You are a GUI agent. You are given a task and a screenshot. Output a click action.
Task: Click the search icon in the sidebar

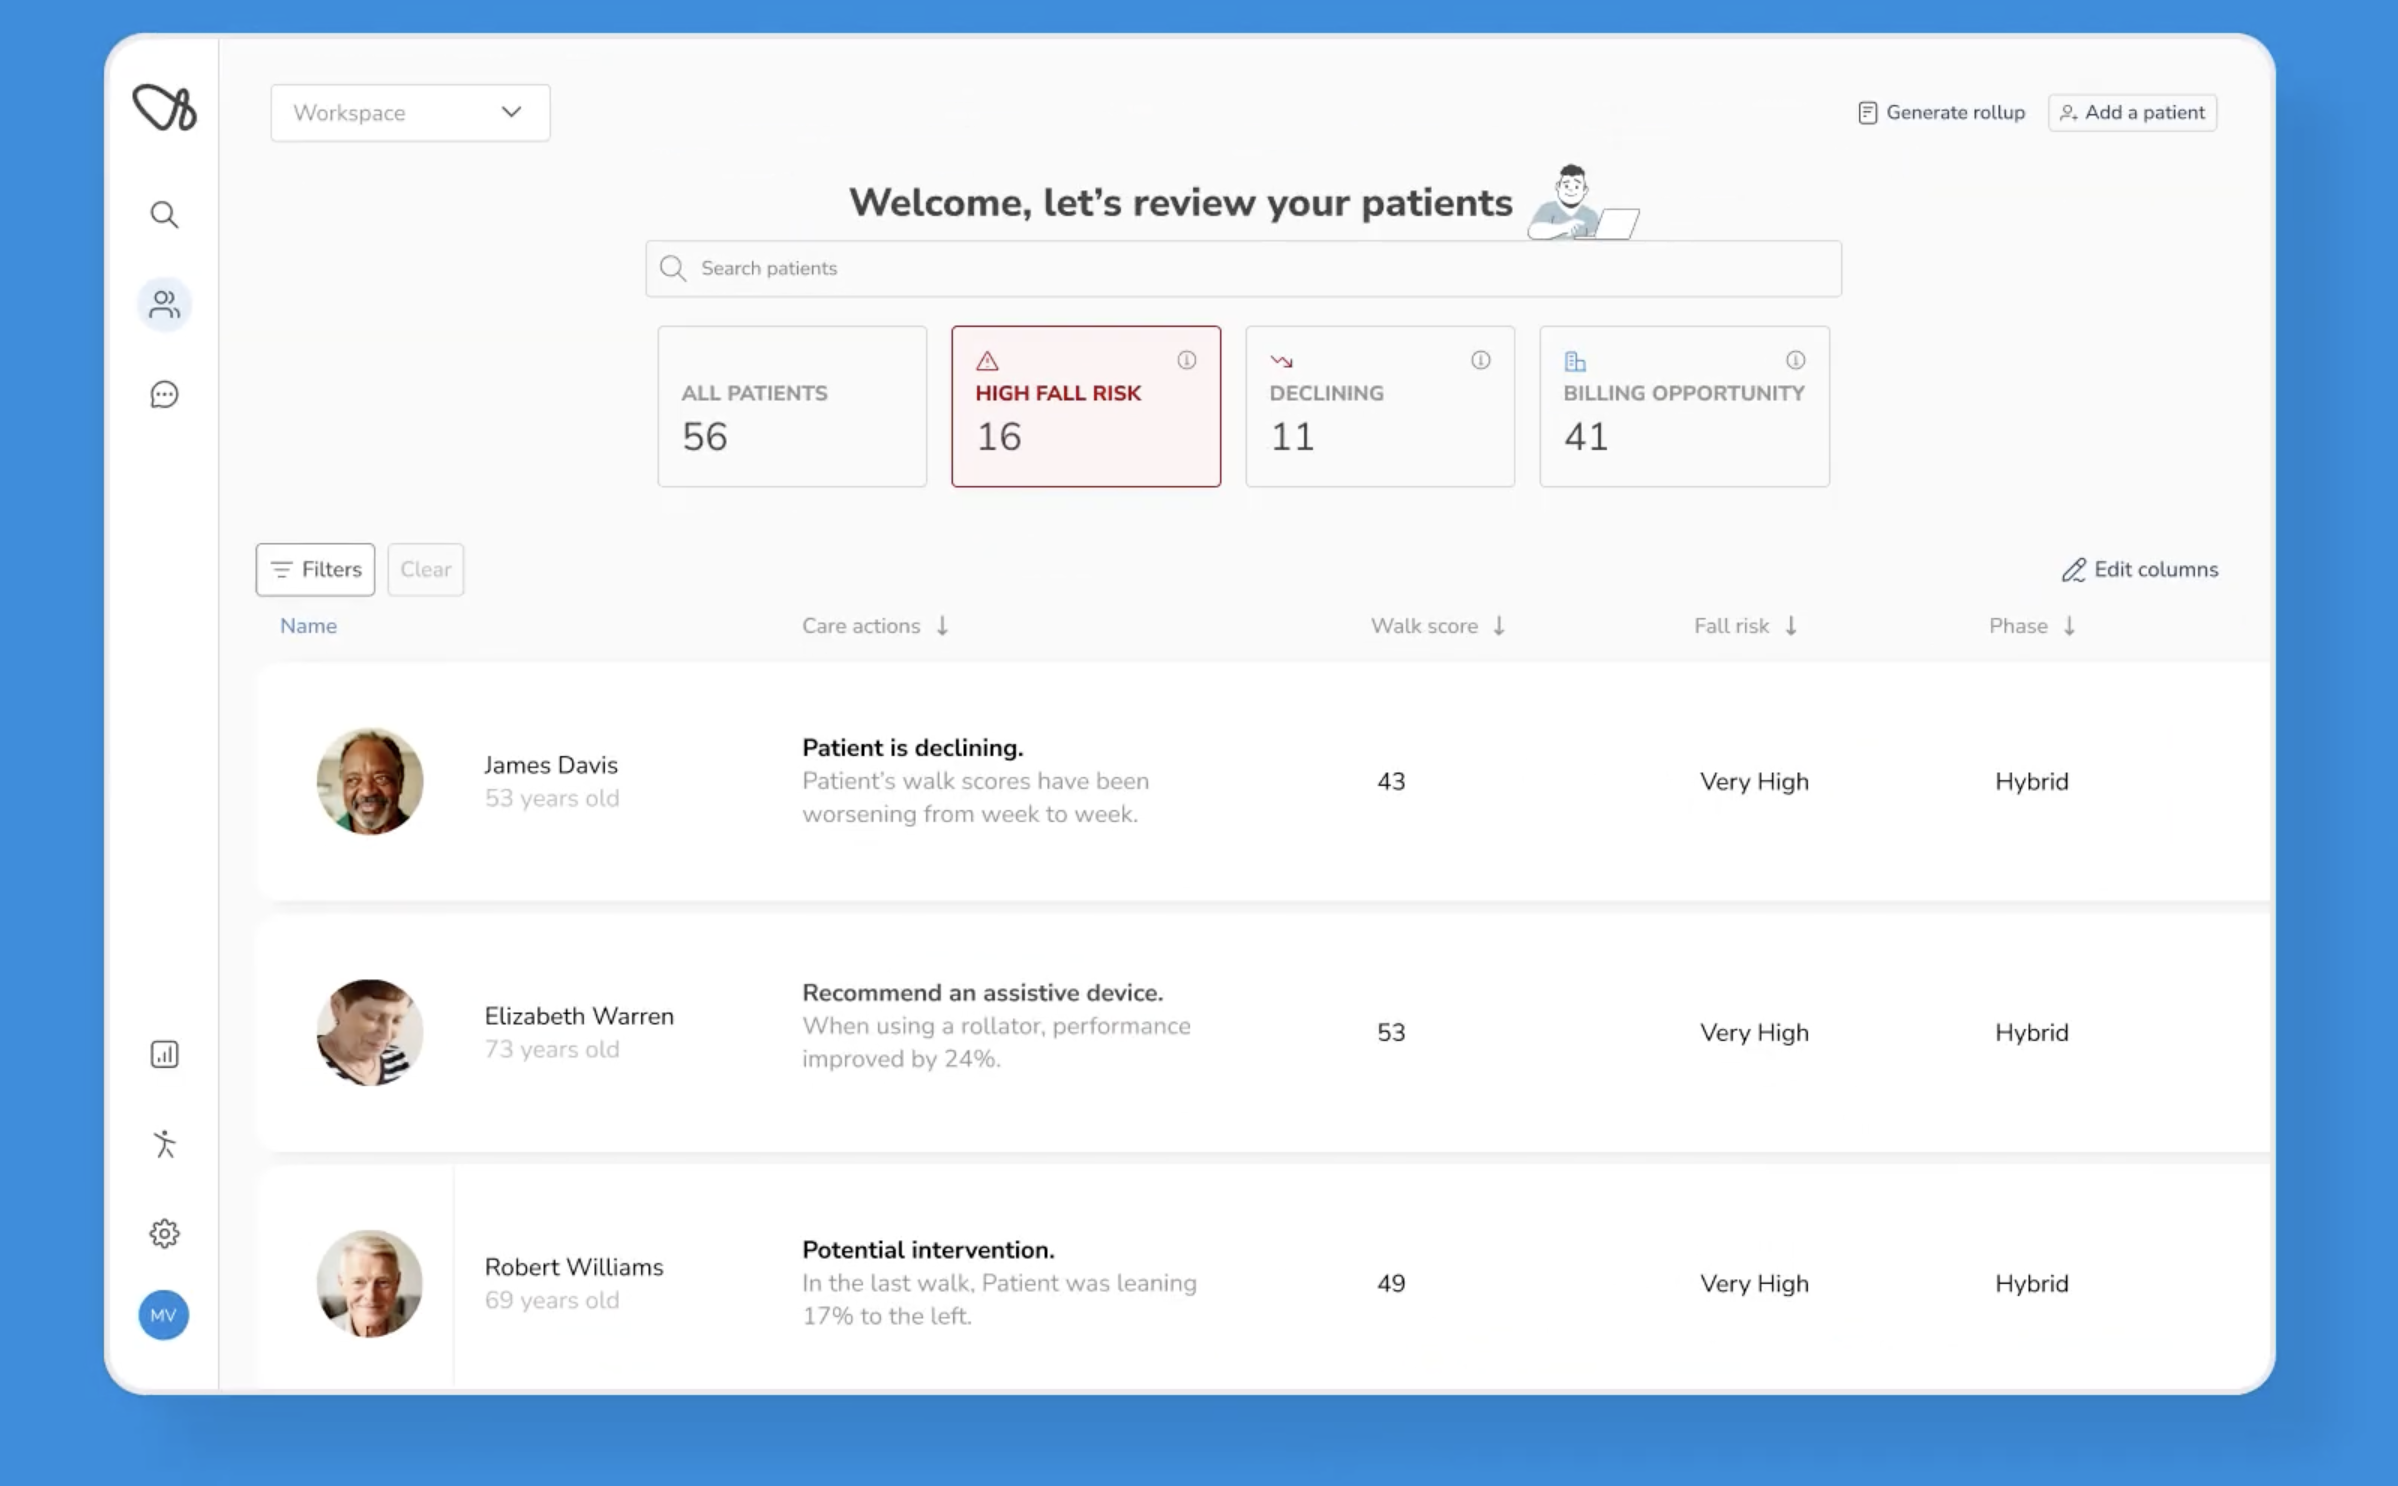coord(164,215)
